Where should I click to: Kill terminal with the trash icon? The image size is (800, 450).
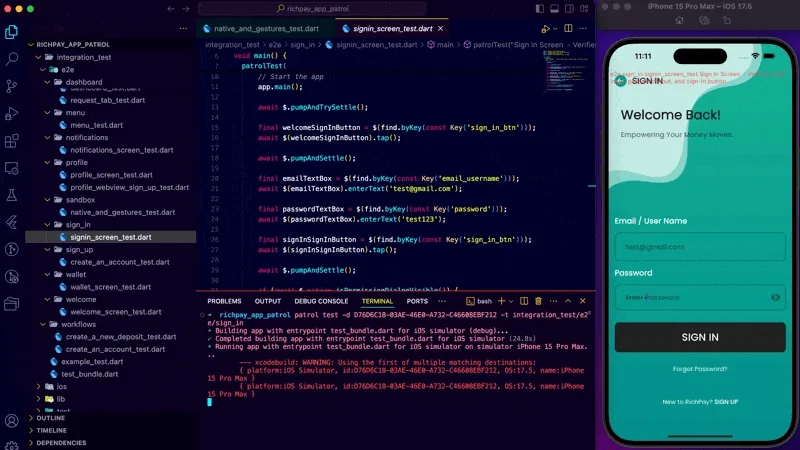538,301
